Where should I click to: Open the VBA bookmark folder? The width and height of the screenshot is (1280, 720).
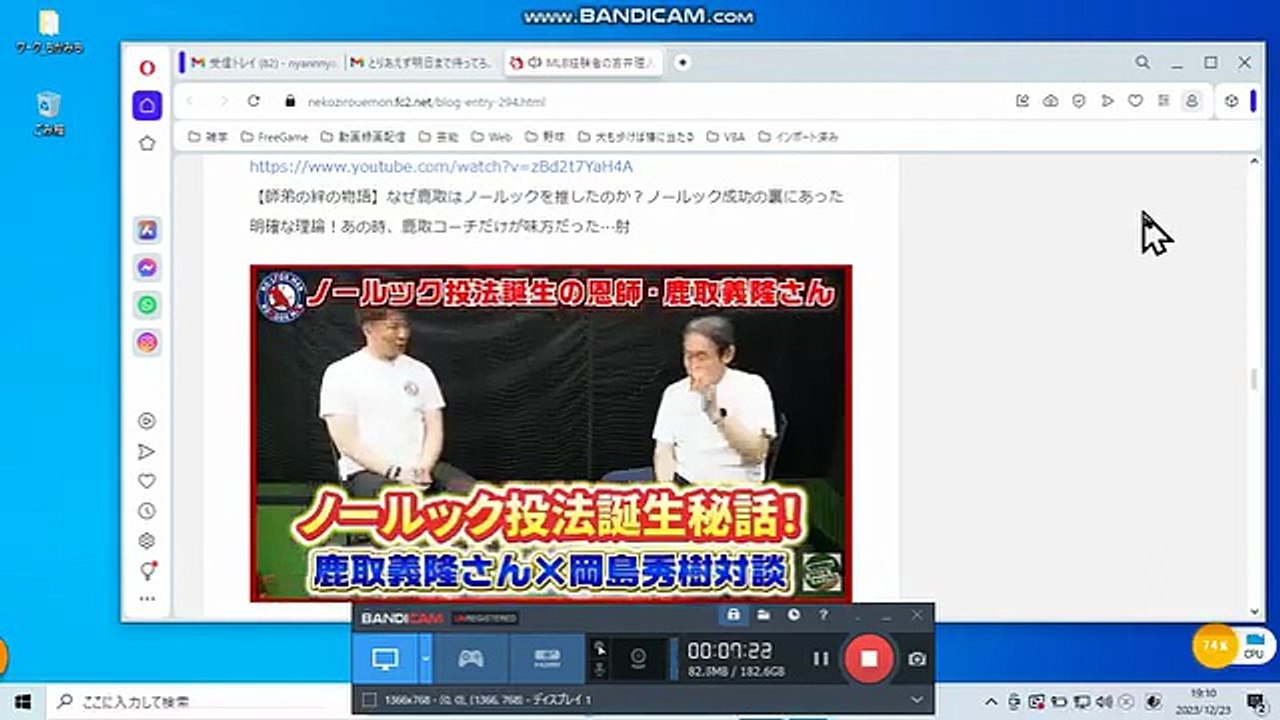click(726, 137)
